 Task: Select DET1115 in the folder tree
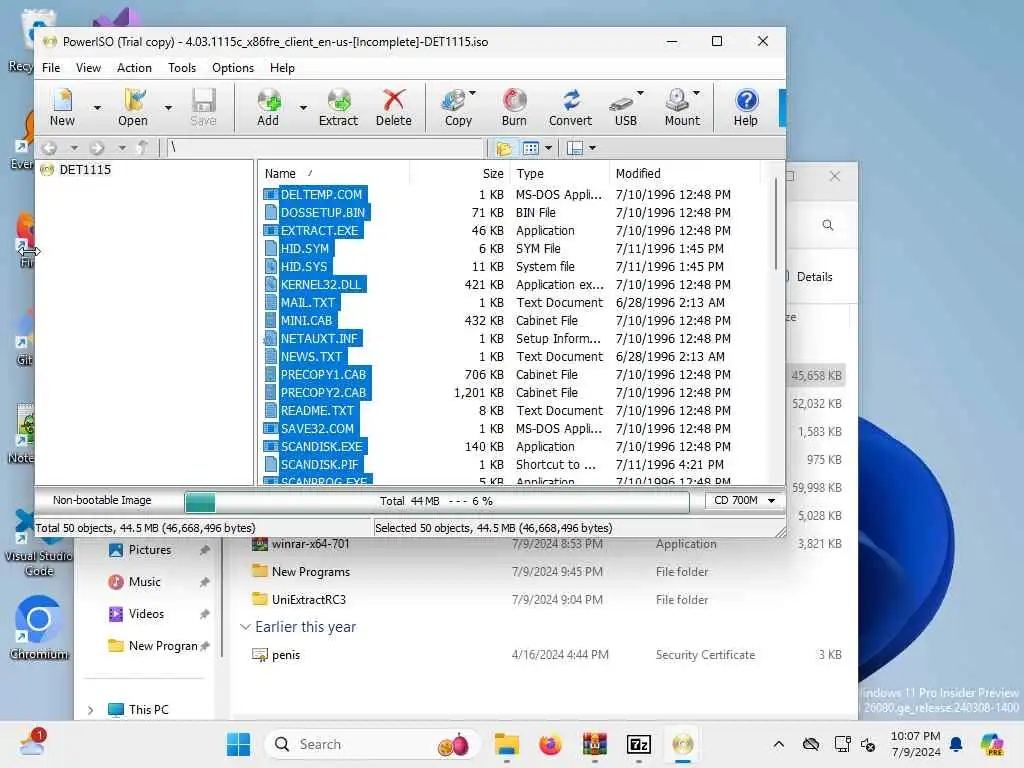85,170
